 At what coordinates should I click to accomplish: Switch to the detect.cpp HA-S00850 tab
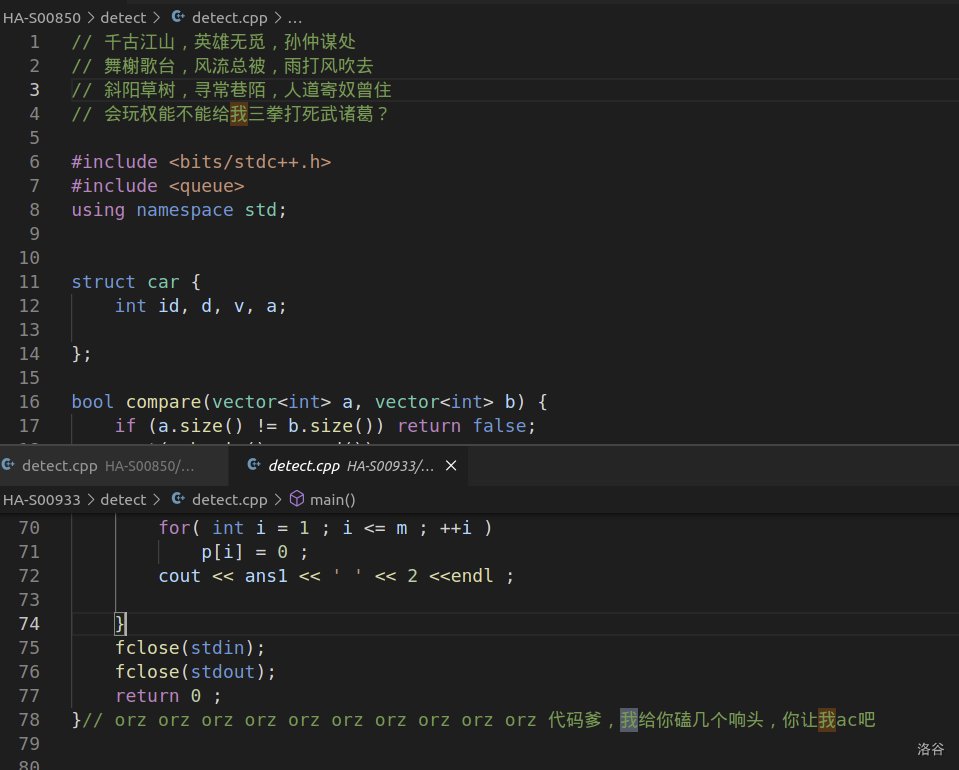[x=114, y=466]
